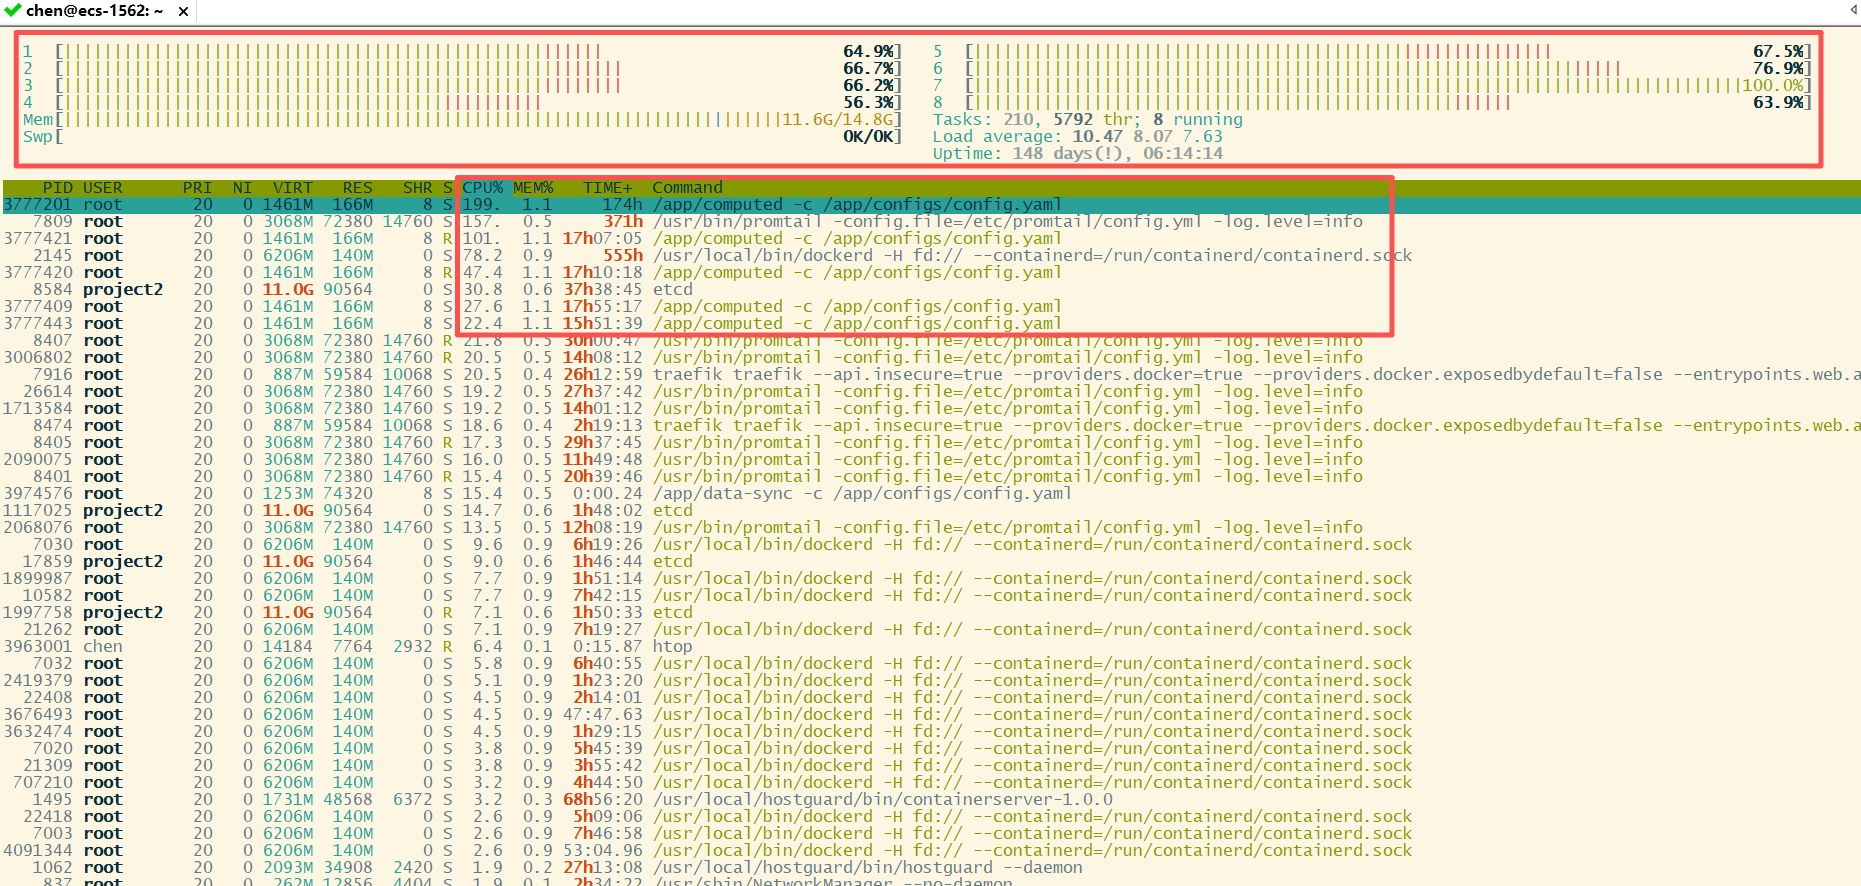Sort processes by the CPU% column header
Screen dimensions: 1861x886
482,188
